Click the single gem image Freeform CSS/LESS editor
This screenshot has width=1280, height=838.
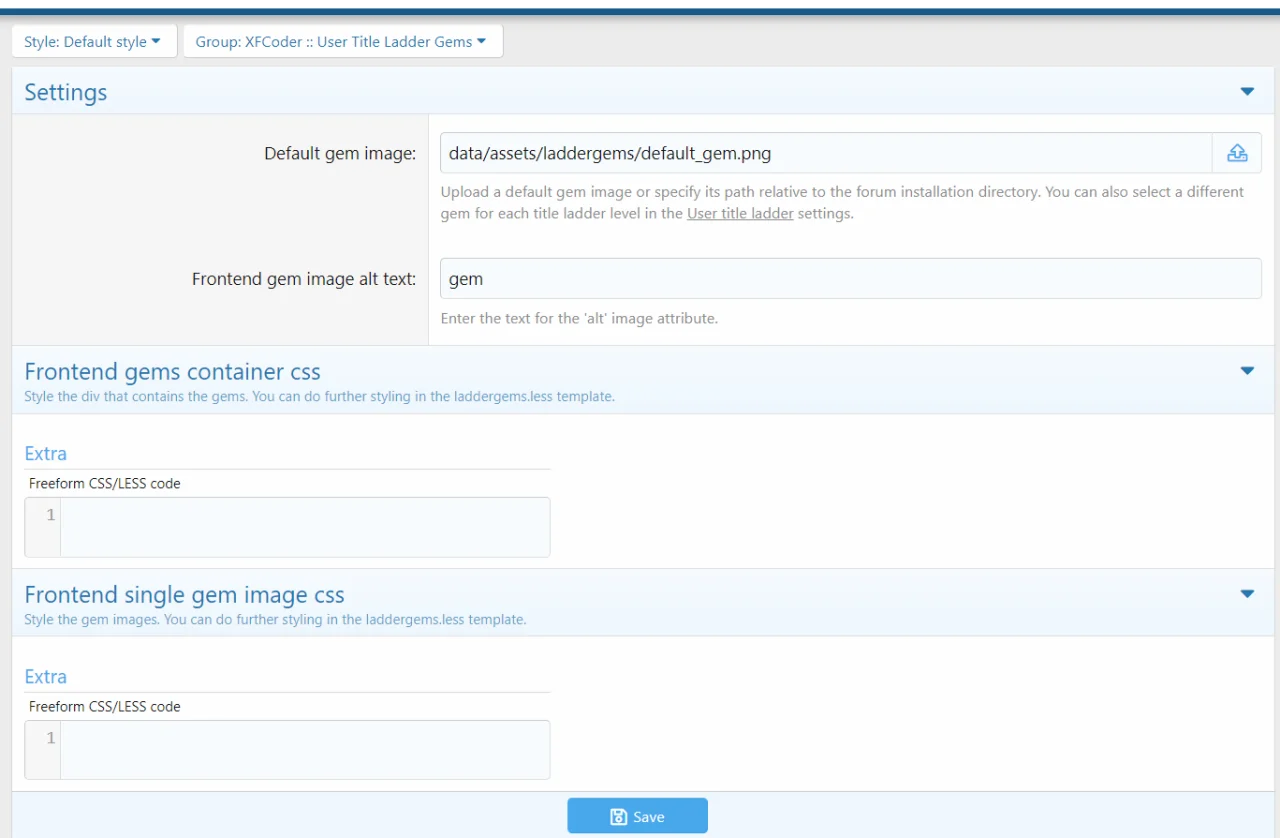(304, 750)
